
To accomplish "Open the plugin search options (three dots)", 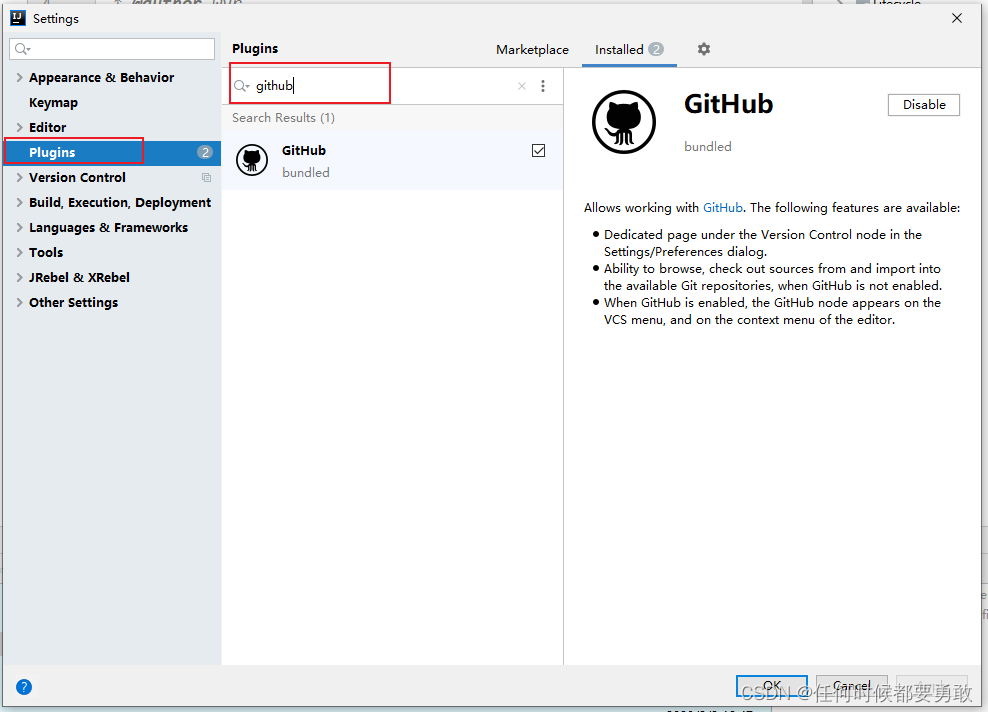I will pos(543,86).
